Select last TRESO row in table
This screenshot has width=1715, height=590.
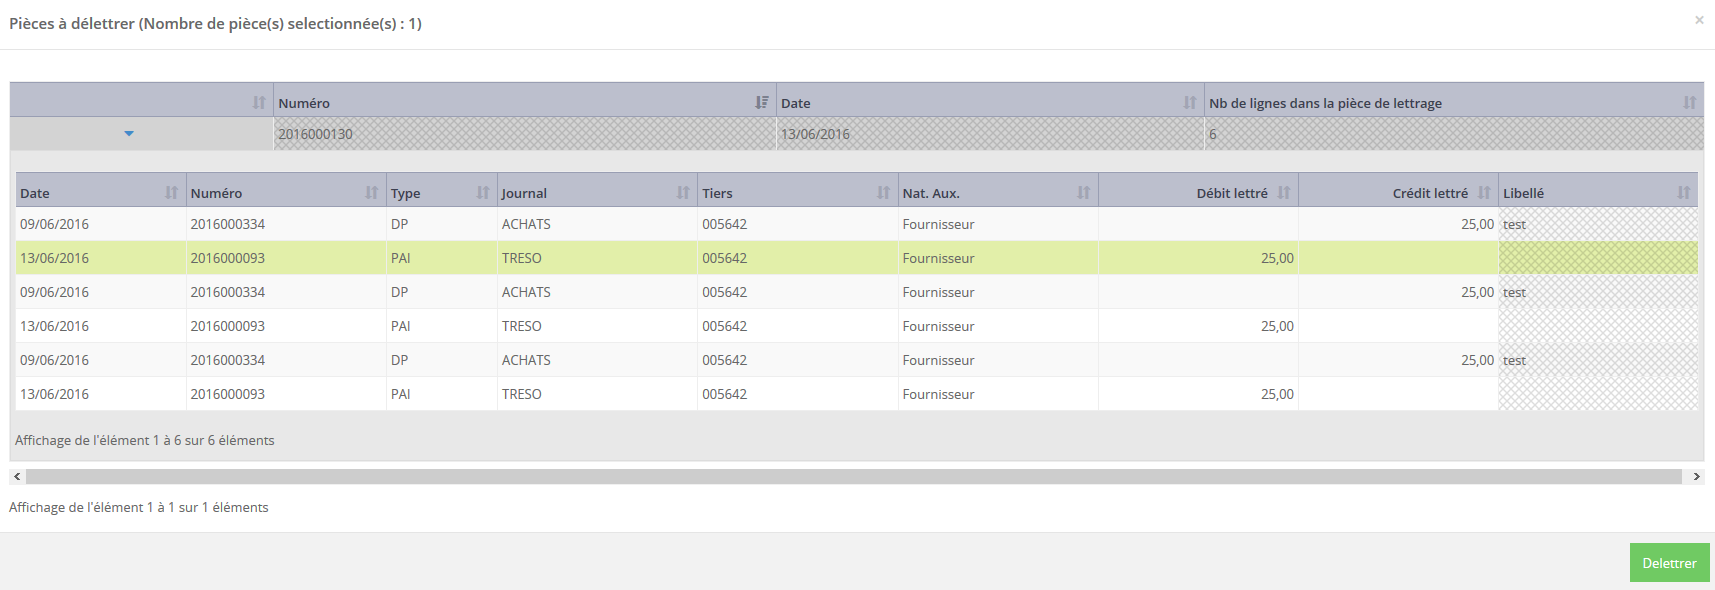(600, 394)
